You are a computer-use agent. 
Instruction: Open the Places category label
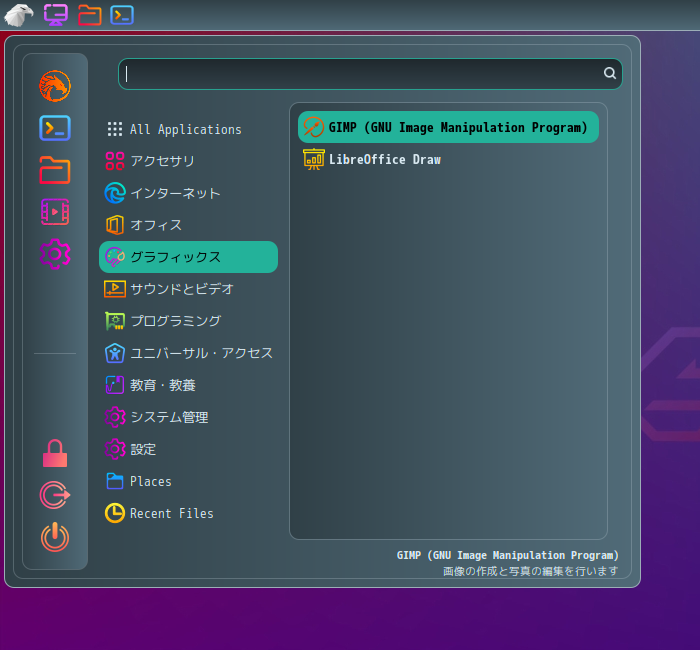(150, 481)
